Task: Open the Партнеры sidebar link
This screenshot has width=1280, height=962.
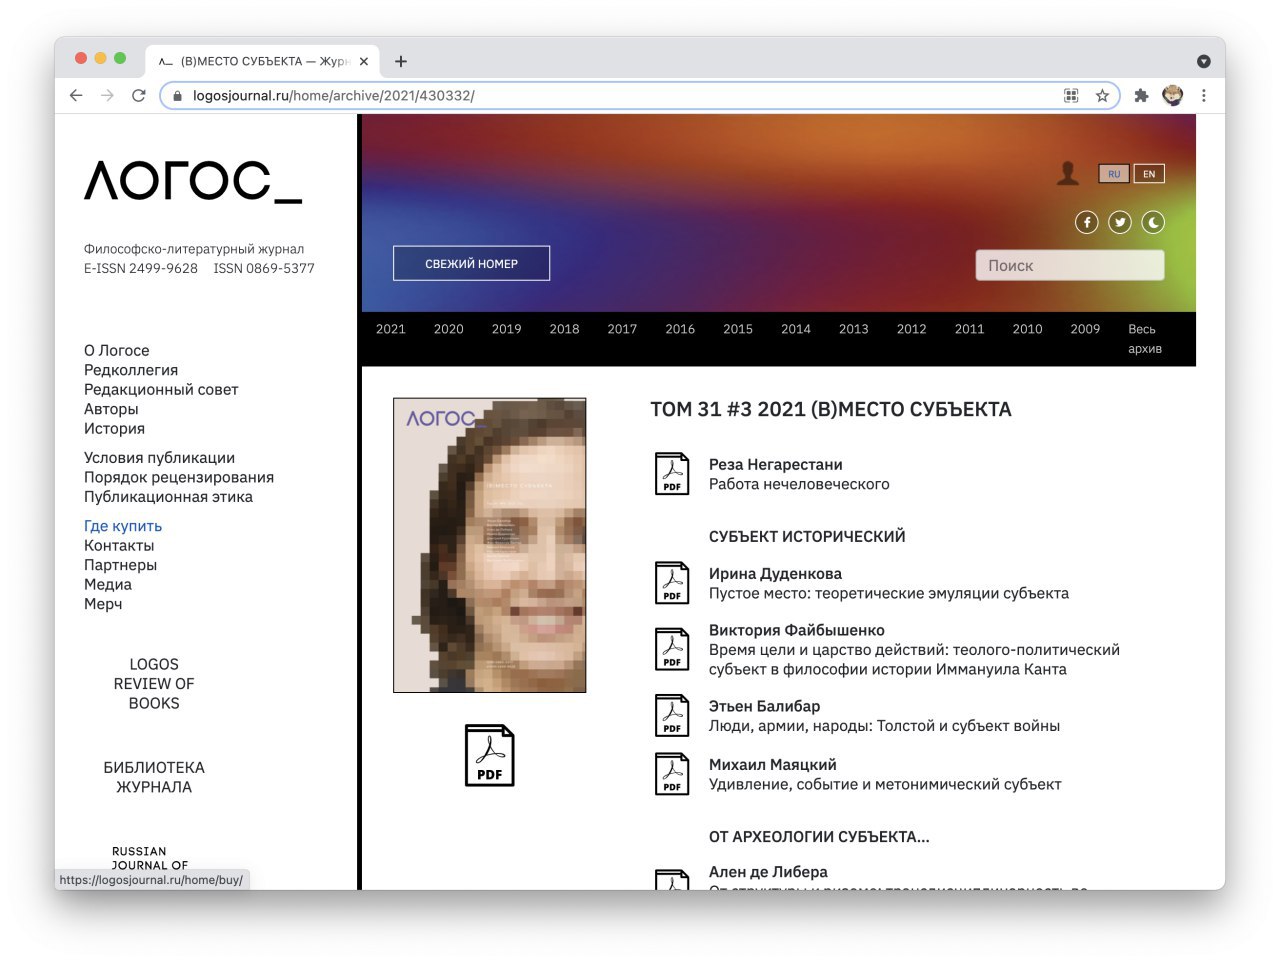Action: click(x=120, y=565)
